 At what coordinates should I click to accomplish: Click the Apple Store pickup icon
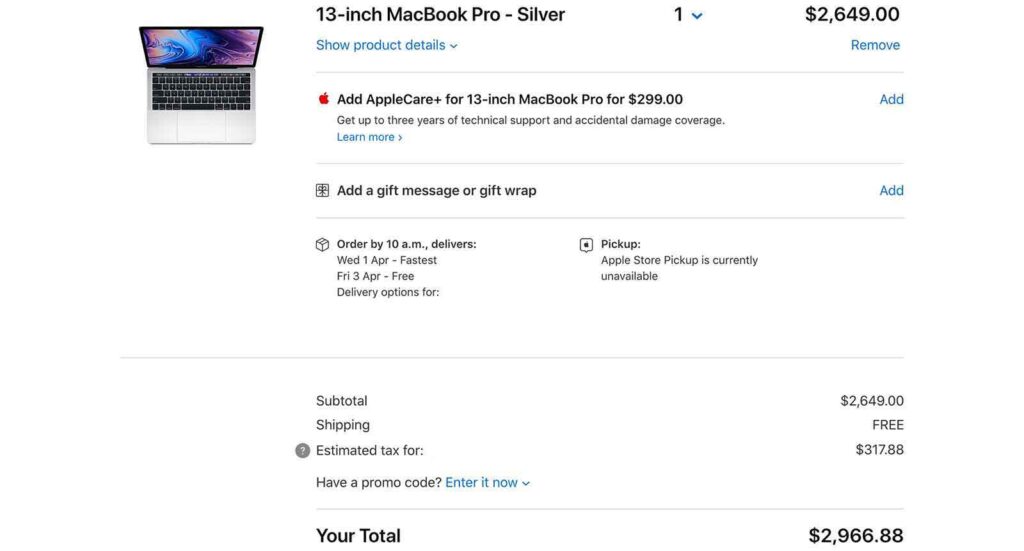tap(586, 245)
